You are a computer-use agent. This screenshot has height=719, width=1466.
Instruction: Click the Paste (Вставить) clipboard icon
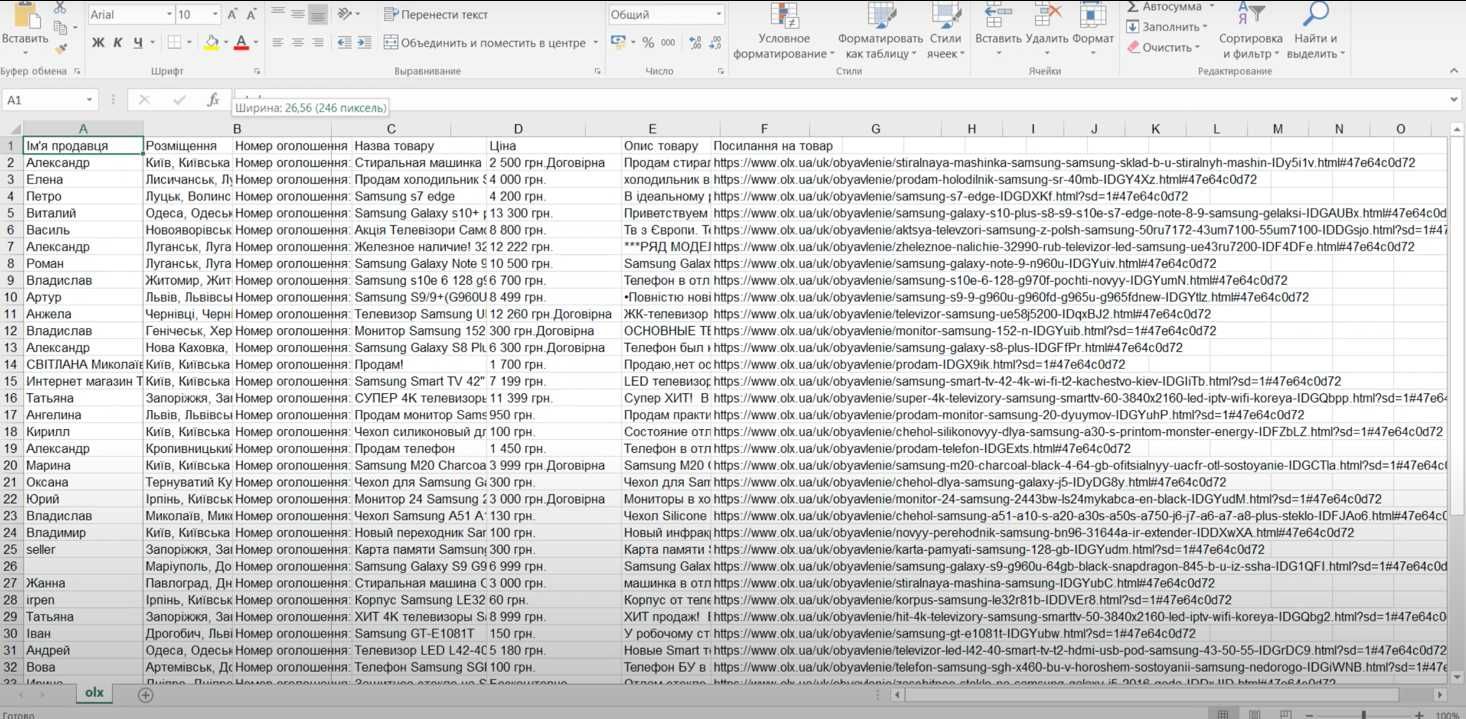[x=26, y=15]
